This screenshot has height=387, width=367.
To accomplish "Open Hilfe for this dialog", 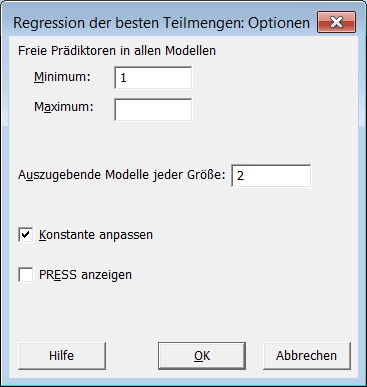I will point(62,356).
